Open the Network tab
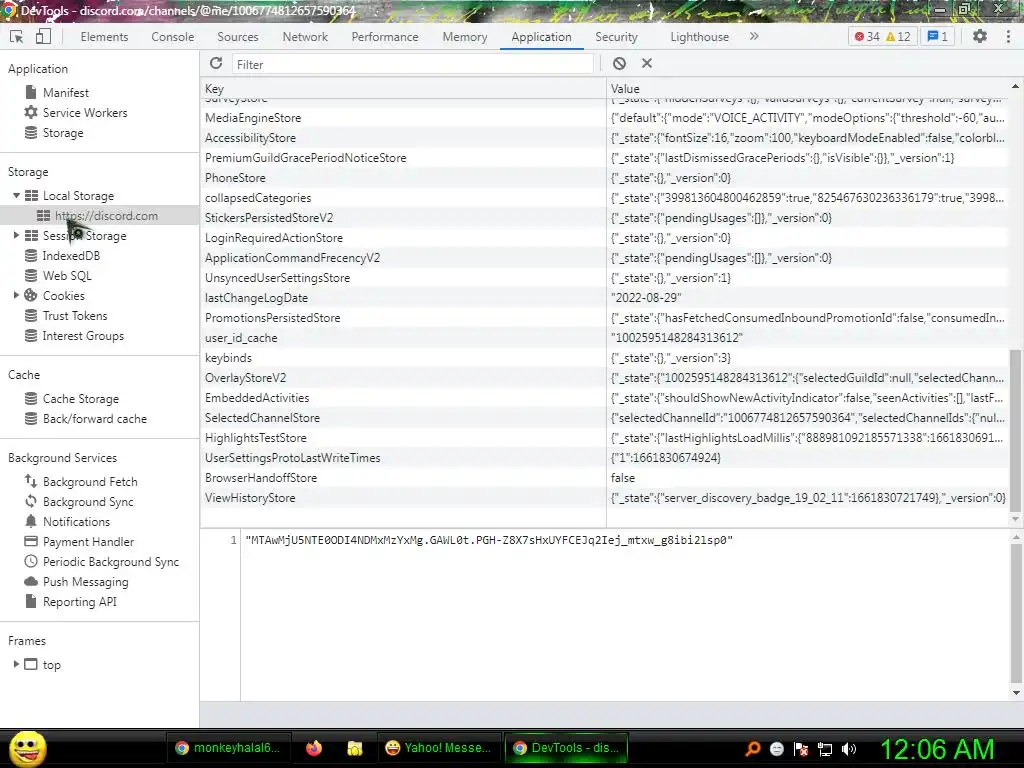 [305, 37]
